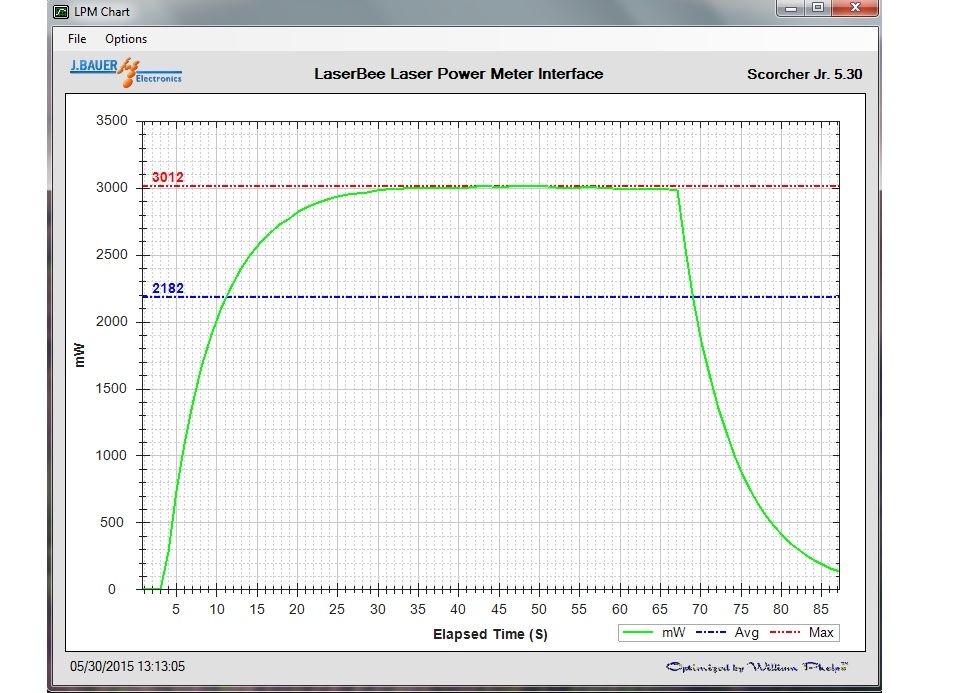The height and width of the screenshot is (693, 967).
Task: Click the 75 seconds x-axis label
Action: click(x=740, y=610)
